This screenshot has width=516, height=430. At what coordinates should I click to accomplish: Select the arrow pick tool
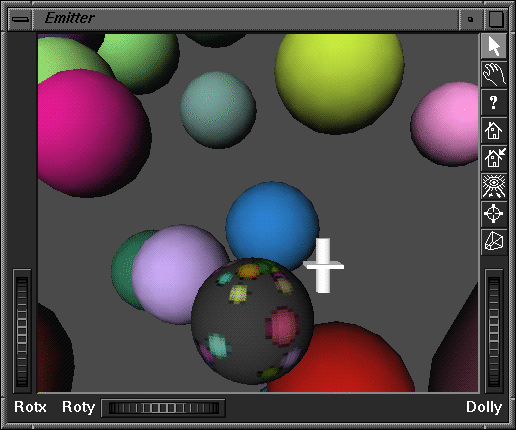tap(494, 46)
